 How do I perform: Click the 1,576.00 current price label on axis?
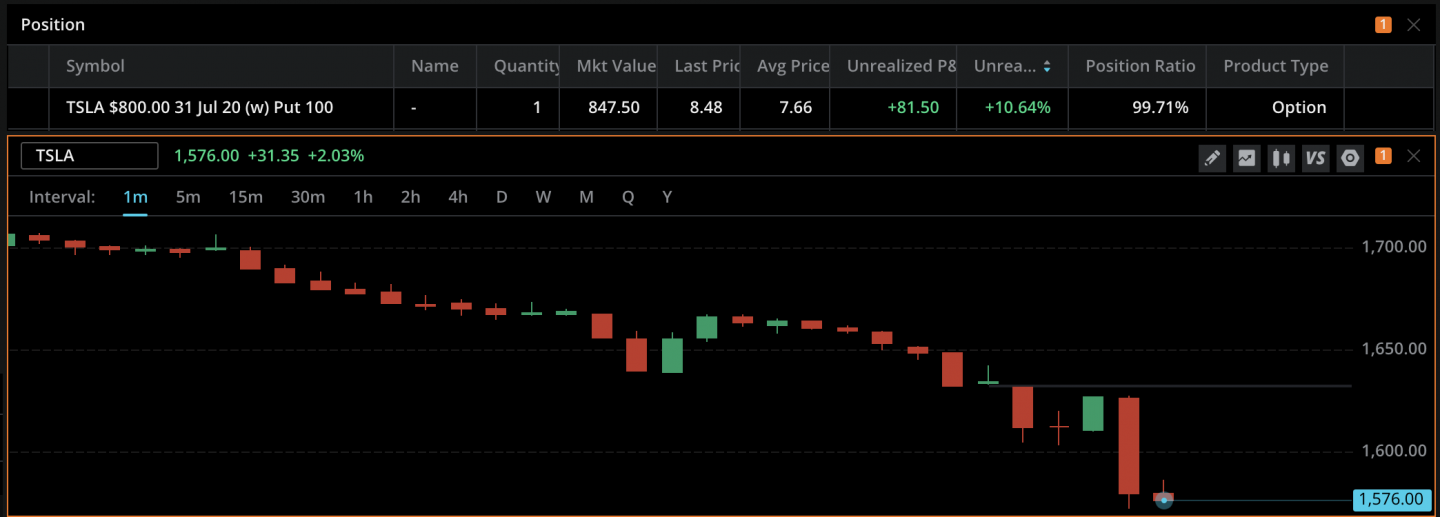[1392, 499]
